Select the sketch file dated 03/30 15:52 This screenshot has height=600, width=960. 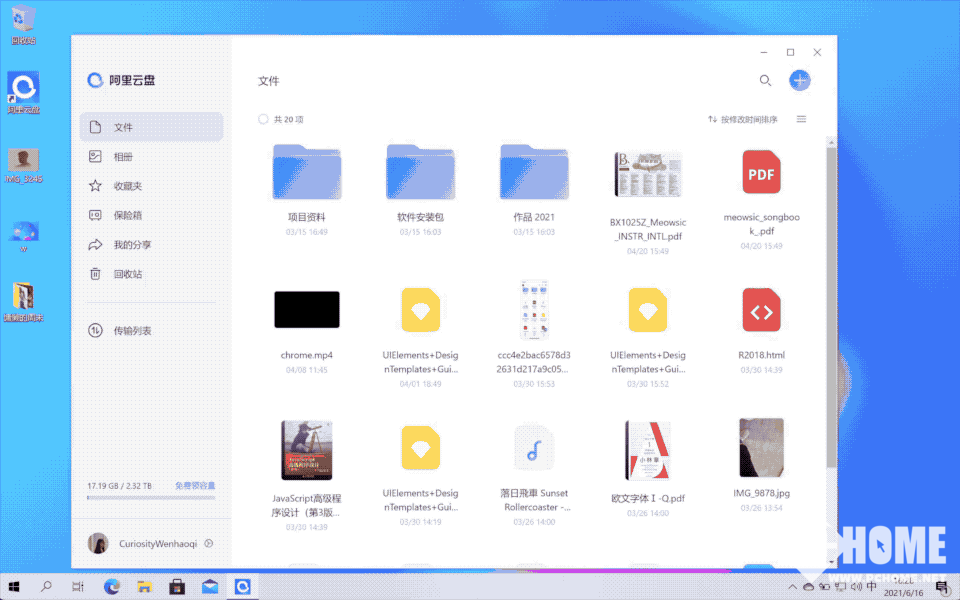[x=648, y=310]
